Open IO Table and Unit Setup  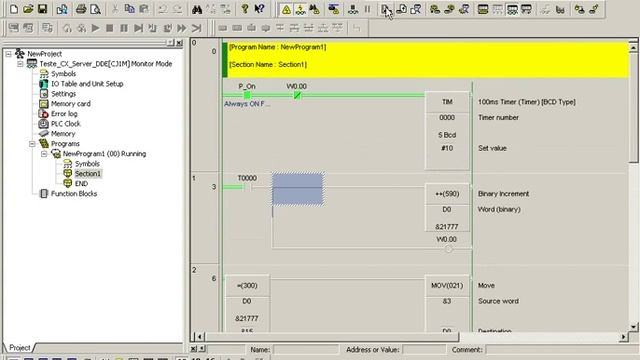(x=87, y=84)
